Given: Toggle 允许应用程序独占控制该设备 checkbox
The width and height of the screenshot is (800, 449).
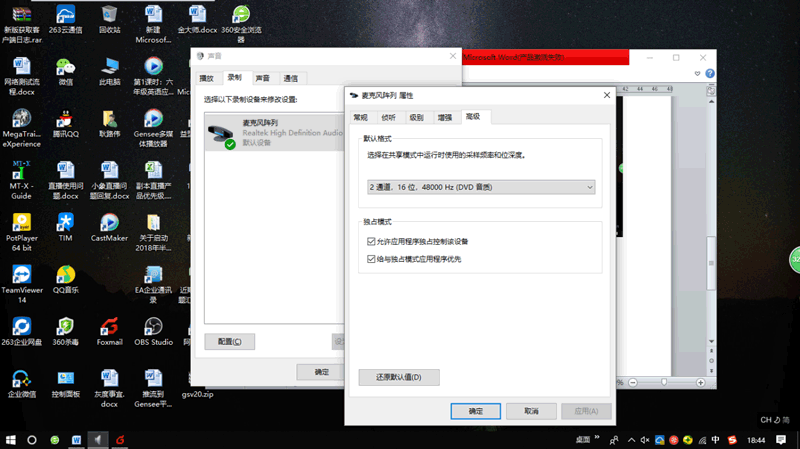Looking at the screenshot, I should click(372, 242).
